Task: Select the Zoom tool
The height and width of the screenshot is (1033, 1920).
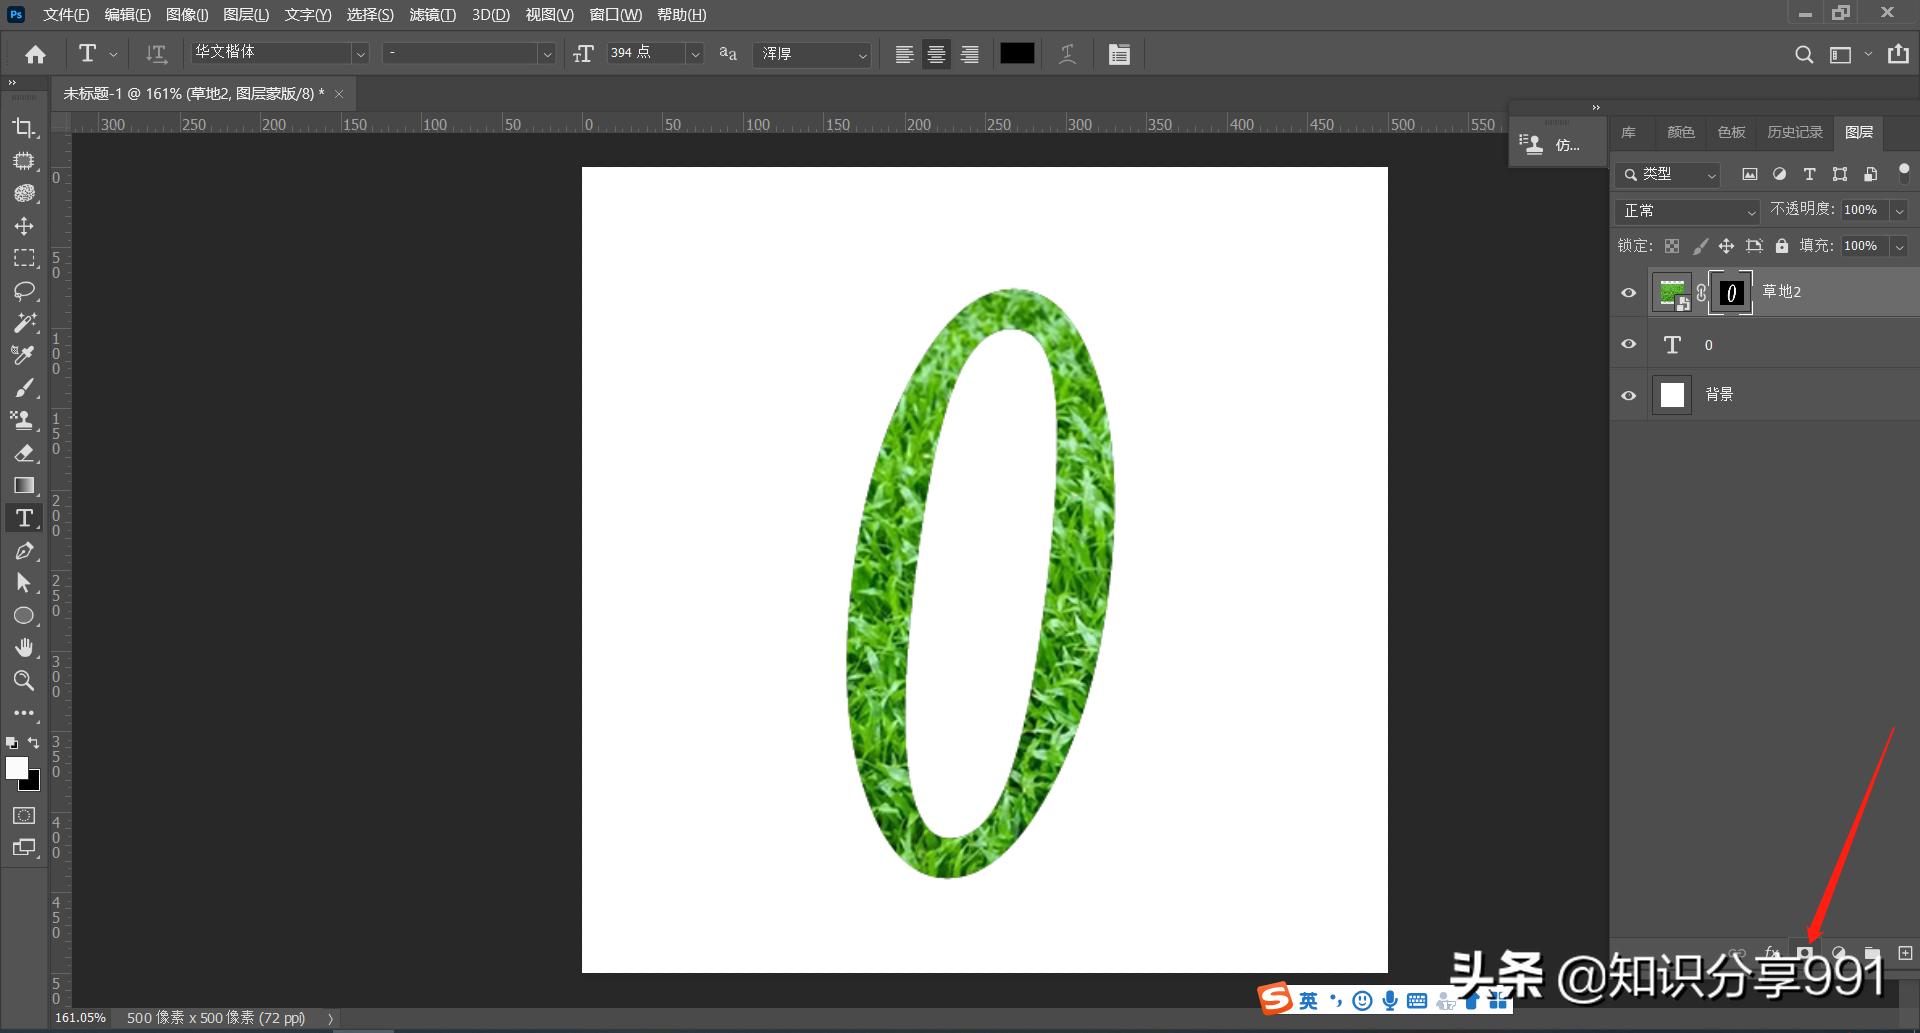Action: coord(24,681)
